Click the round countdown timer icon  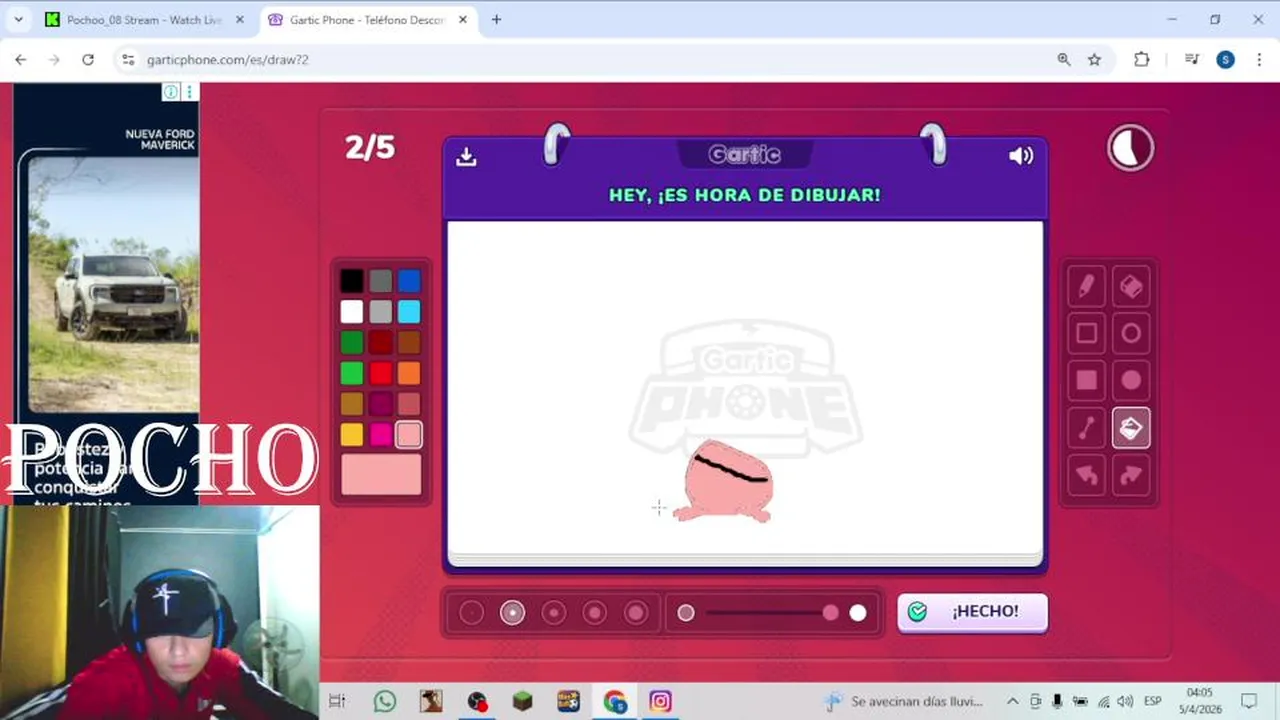click(1130, 149)
